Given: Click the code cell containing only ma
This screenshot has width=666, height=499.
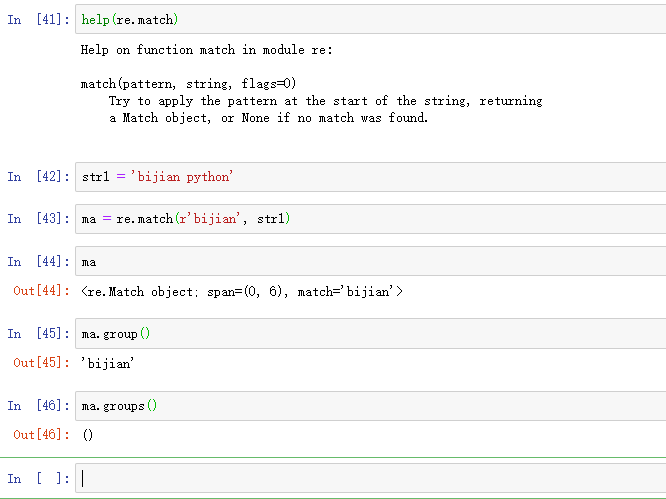Looking at the screenshot, I should [370, 262].
